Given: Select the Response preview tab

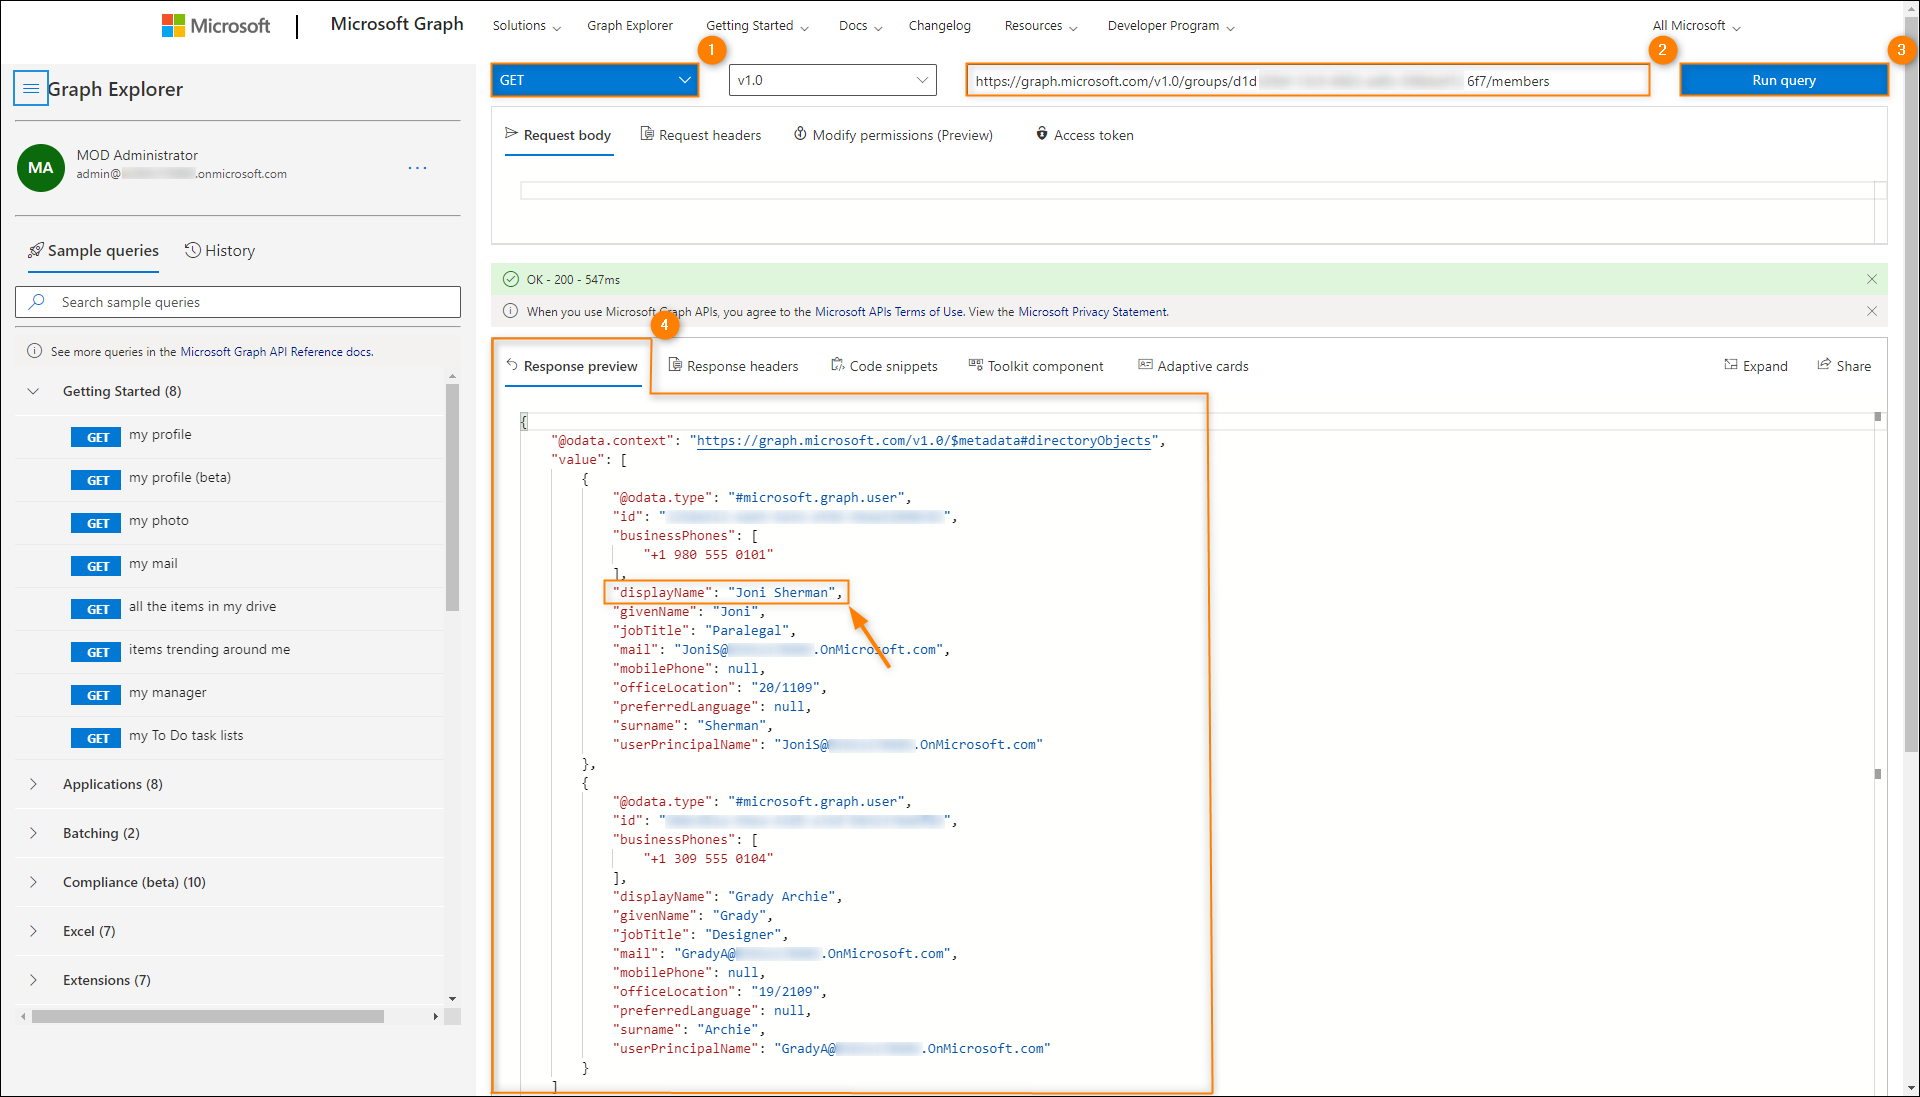Looking at the screenshot, I should pos(572,366).
